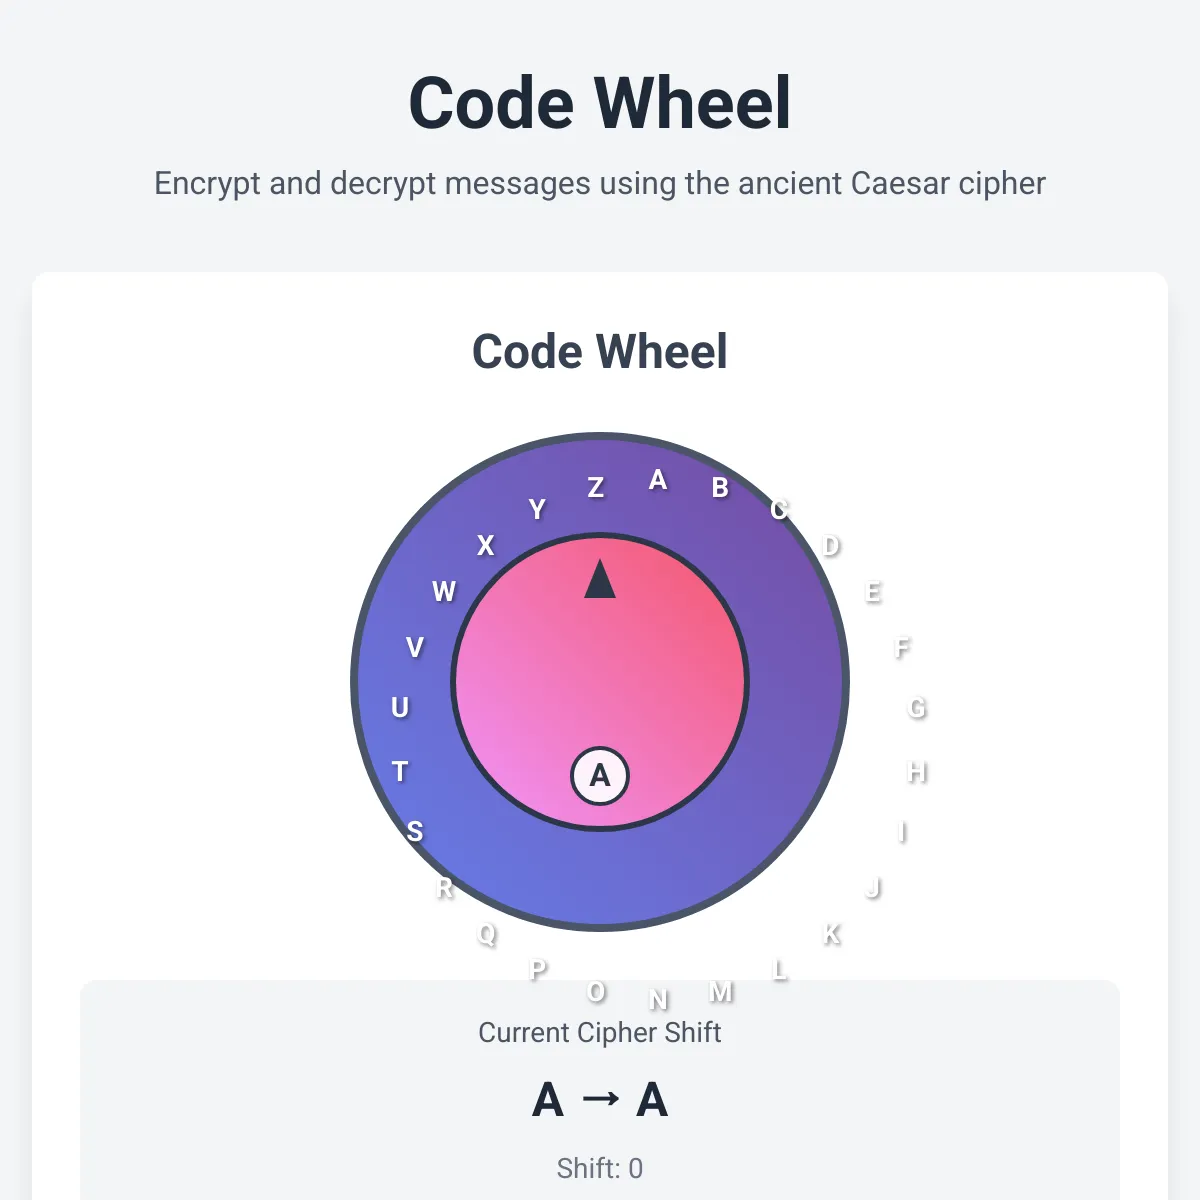Pick letter B on the outer ring
This screenshot has height=1200, width=1200.
(720, 488)
